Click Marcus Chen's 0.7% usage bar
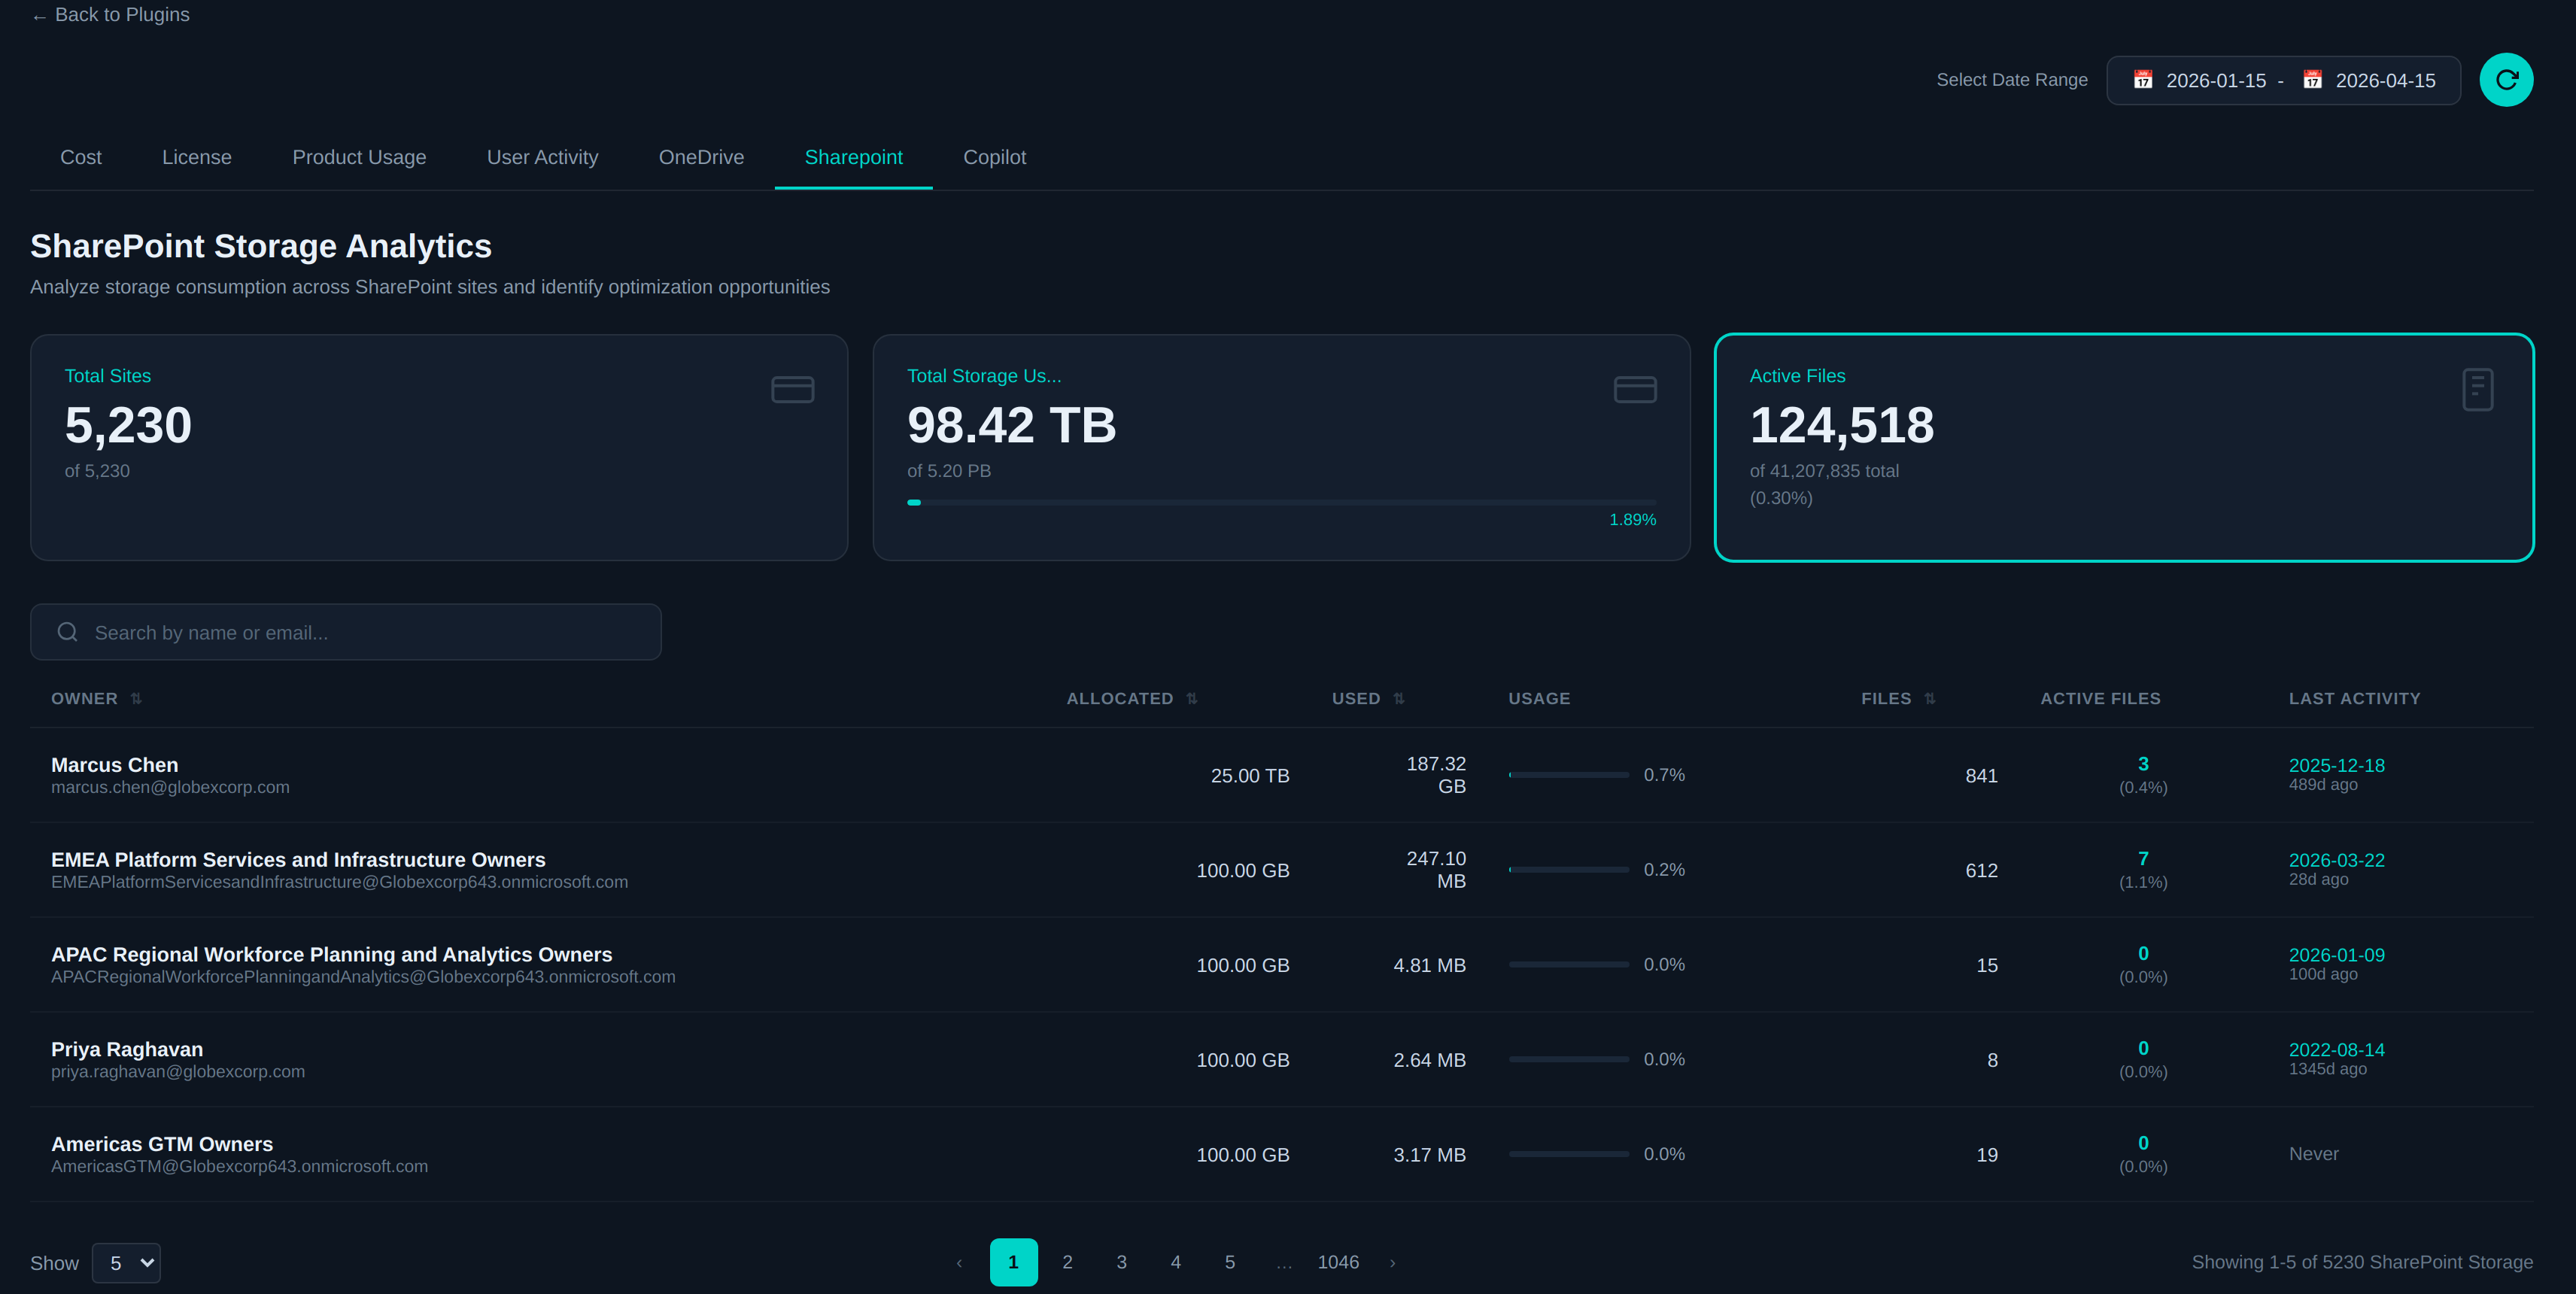 (1569, 775)
